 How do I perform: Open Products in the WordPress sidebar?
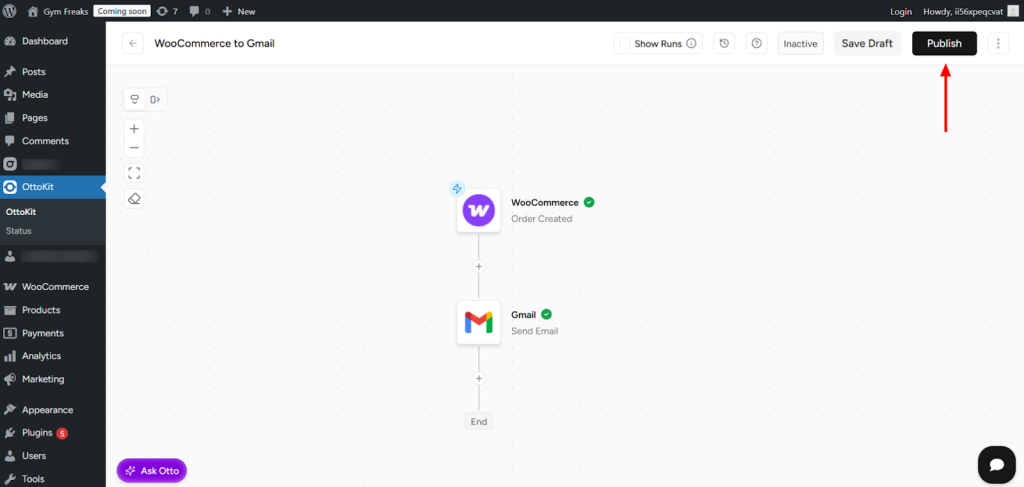41,310
